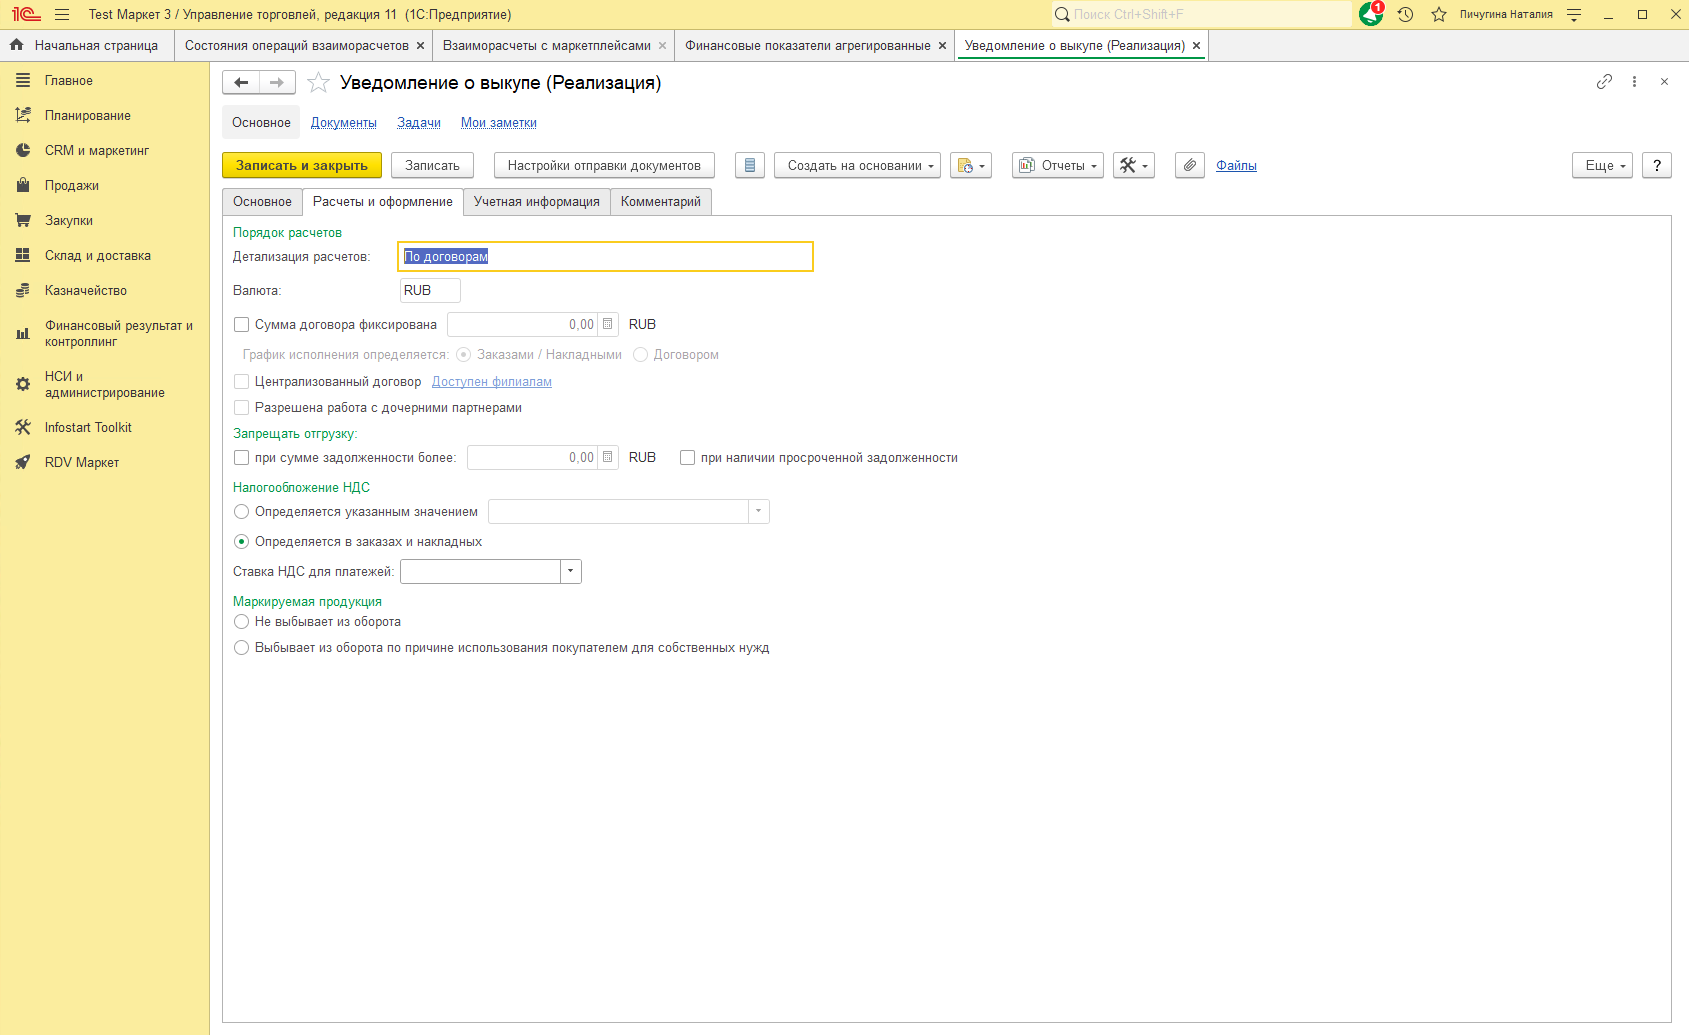Open CRM и маркетинг section

(x=97, y=151)
